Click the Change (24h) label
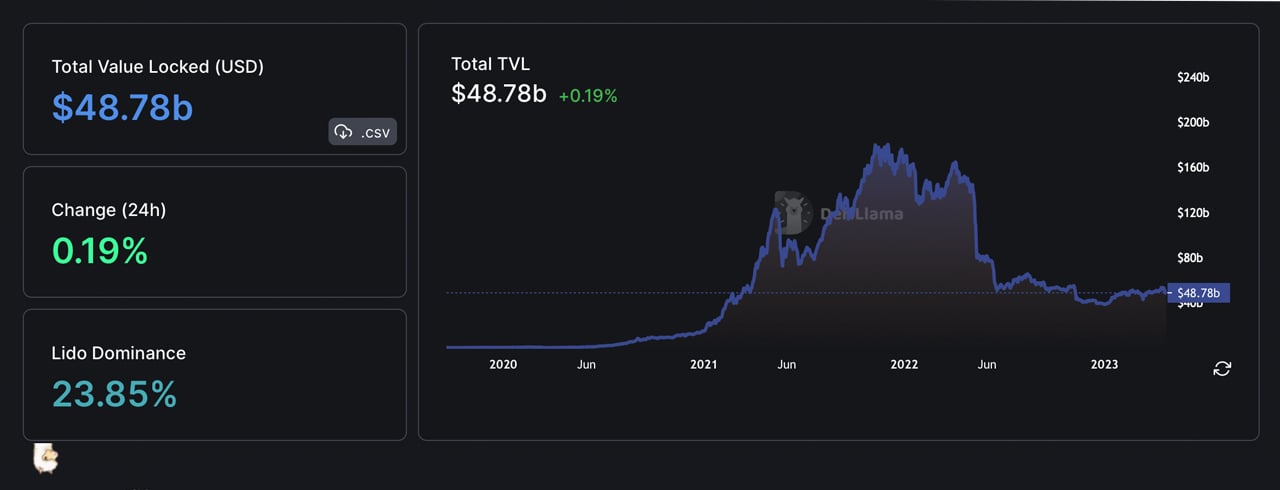This screenshot has height=490, width=1280. click(x=109, y=210)
